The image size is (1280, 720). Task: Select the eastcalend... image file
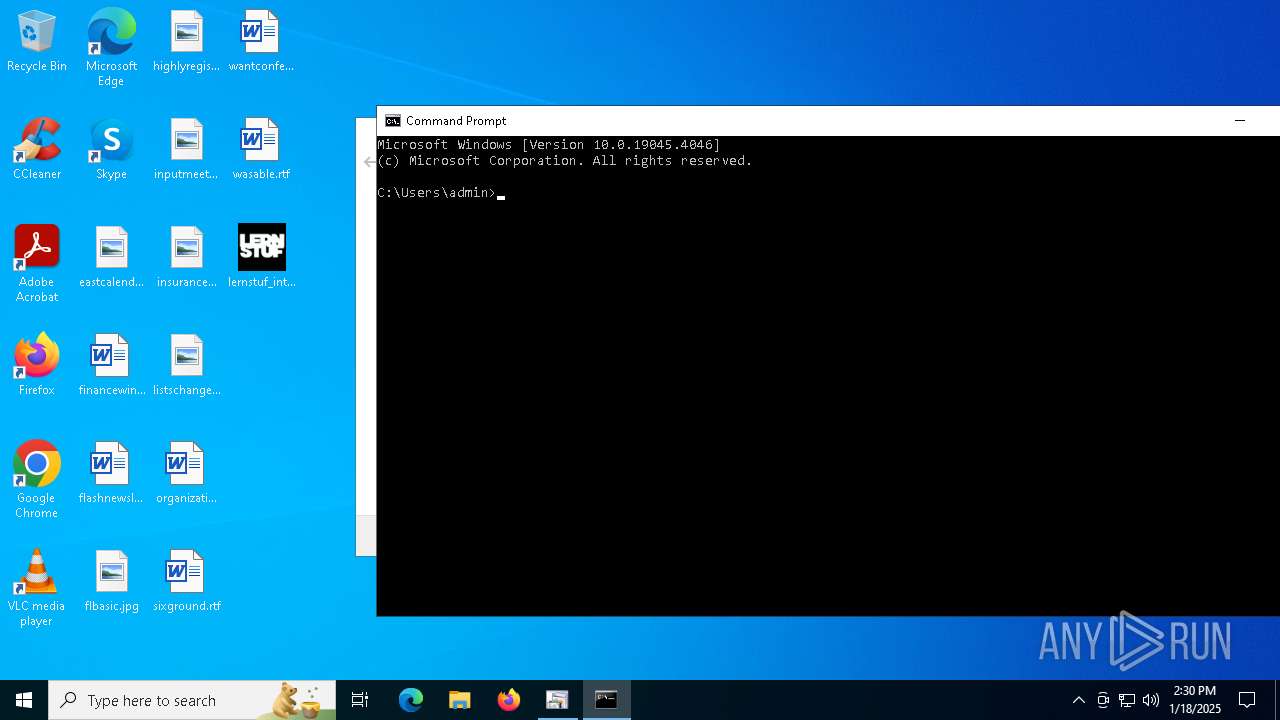tap(111, 258)
